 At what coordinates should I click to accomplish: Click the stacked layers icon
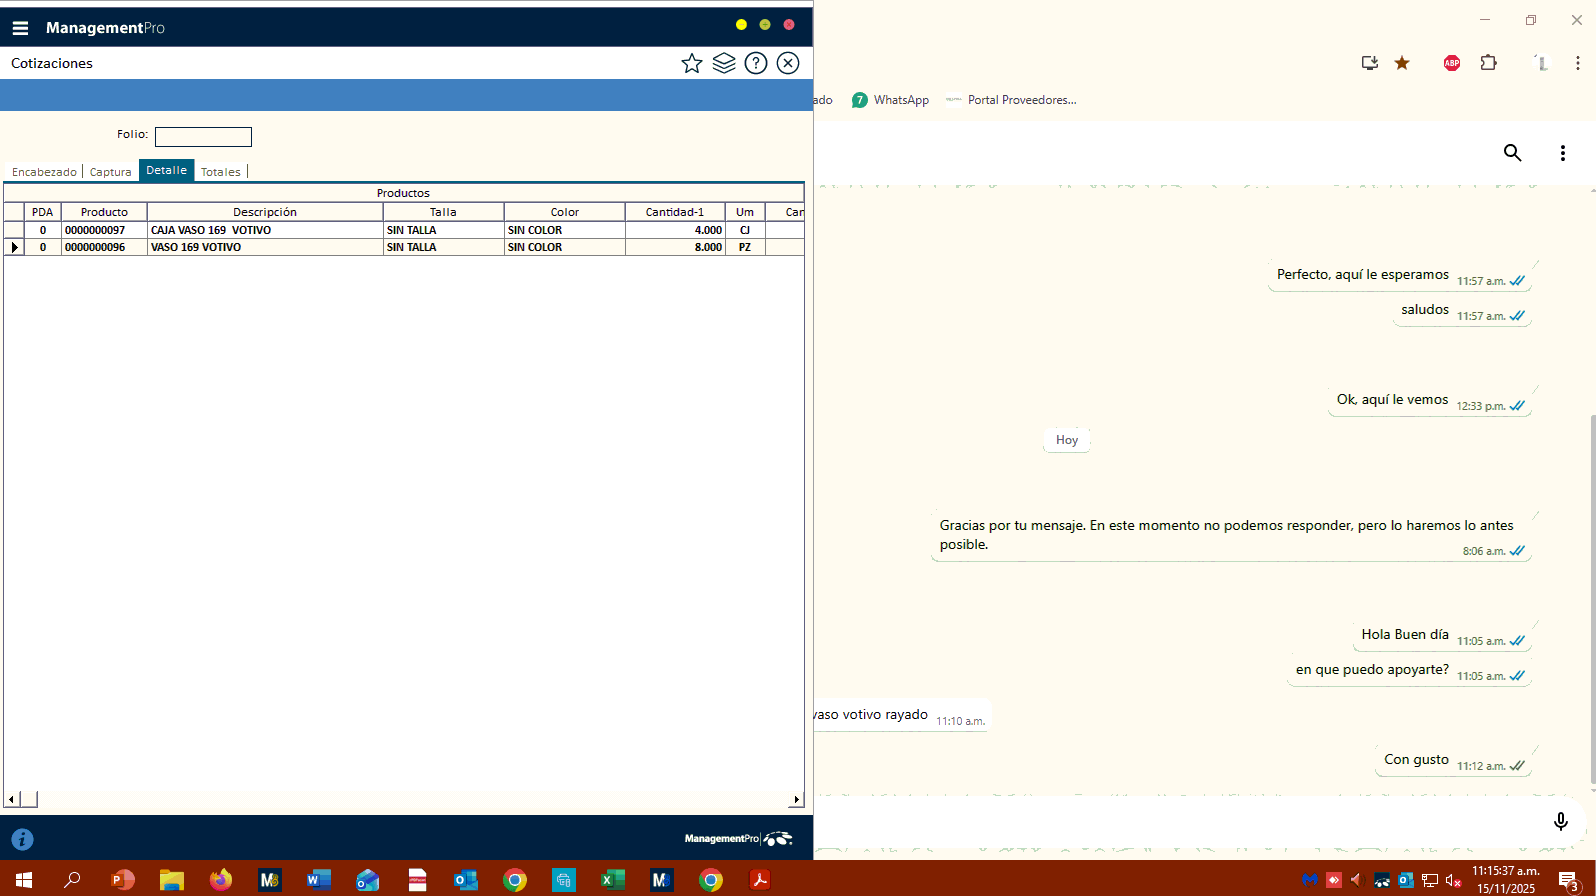point(724,64)
